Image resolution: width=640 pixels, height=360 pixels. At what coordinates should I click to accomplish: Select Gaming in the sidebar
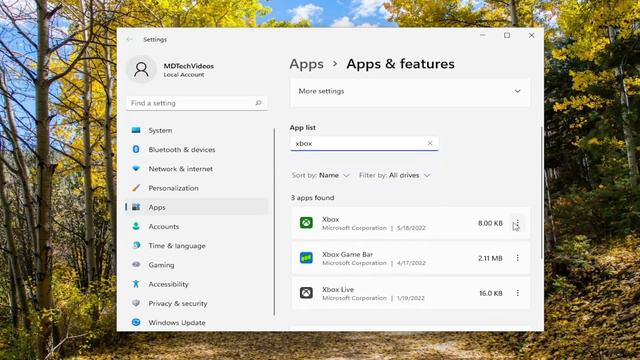[x=196, y=264]
